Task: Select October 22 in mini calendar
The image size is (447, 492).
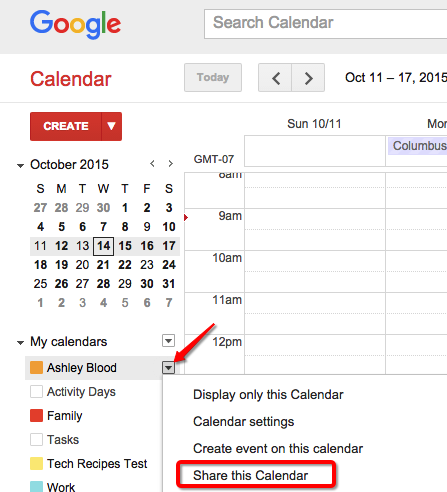Action: pyautogui.click(x=125, y=265)
